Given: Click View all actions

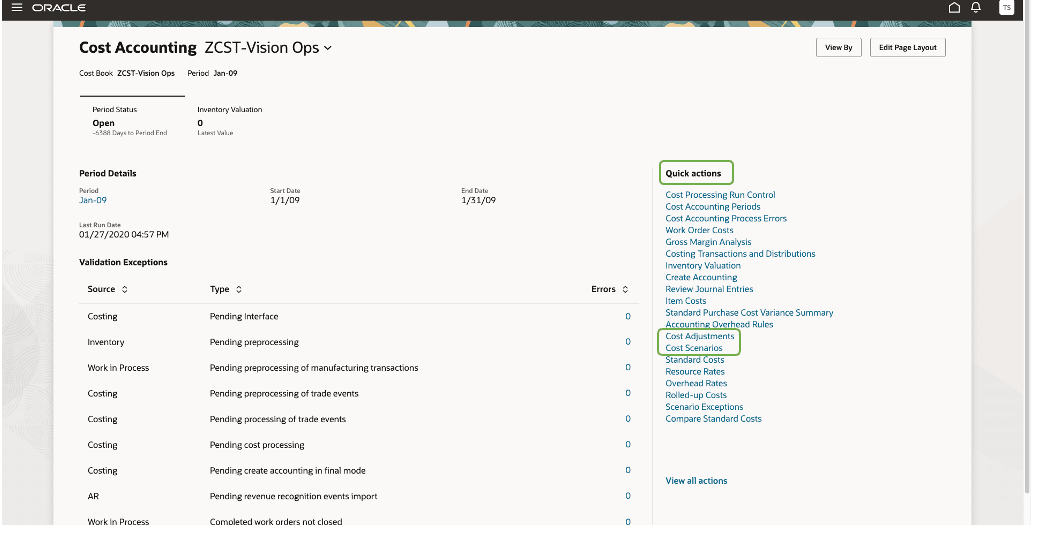Looking at the screenshot, I should (696, 481).
